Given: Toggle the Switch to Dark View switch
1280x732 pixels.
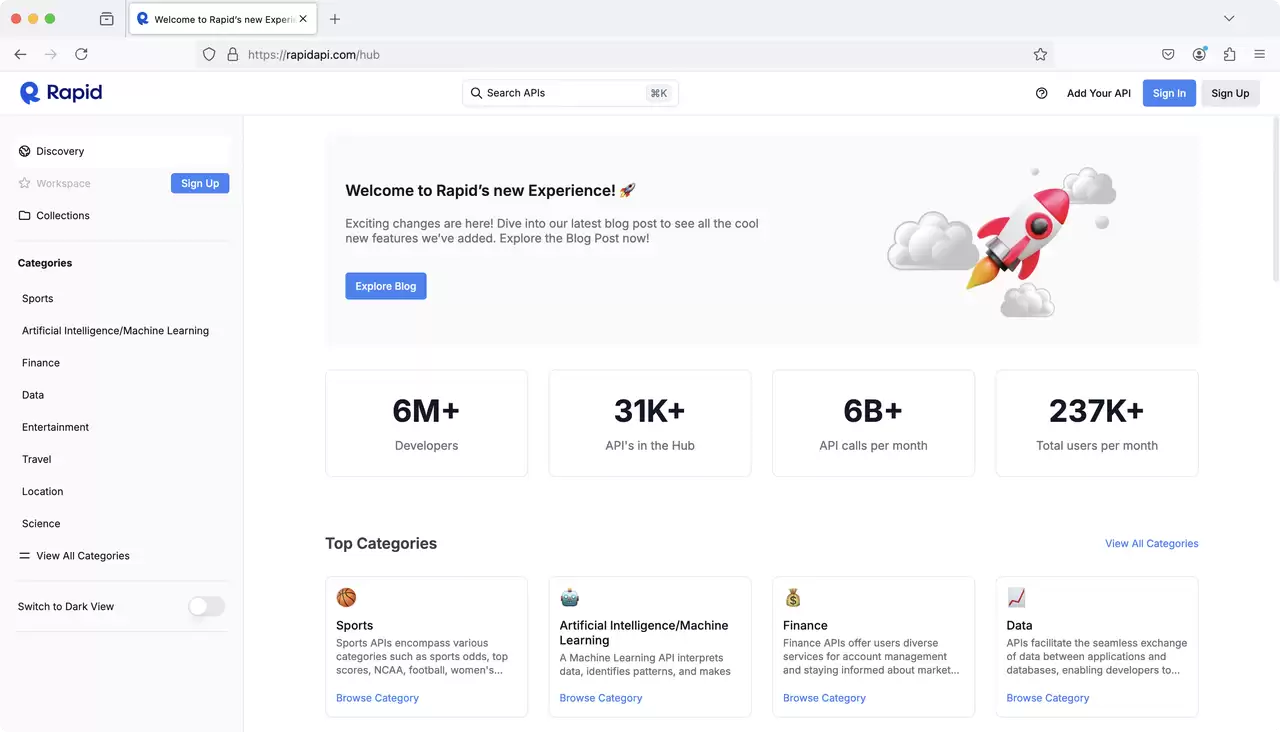Looking at the screenshot, I should pyautogui.click(x=207, y=606).
